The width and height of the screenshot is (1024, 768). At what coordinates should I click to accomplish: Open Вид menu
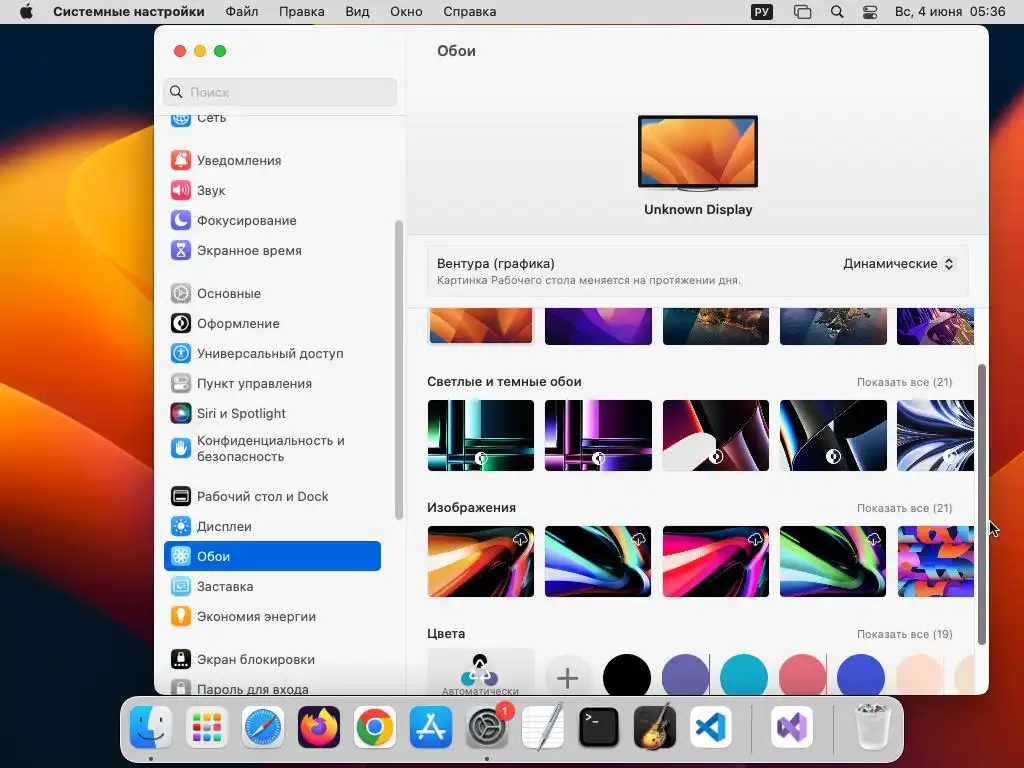point(357,12)
